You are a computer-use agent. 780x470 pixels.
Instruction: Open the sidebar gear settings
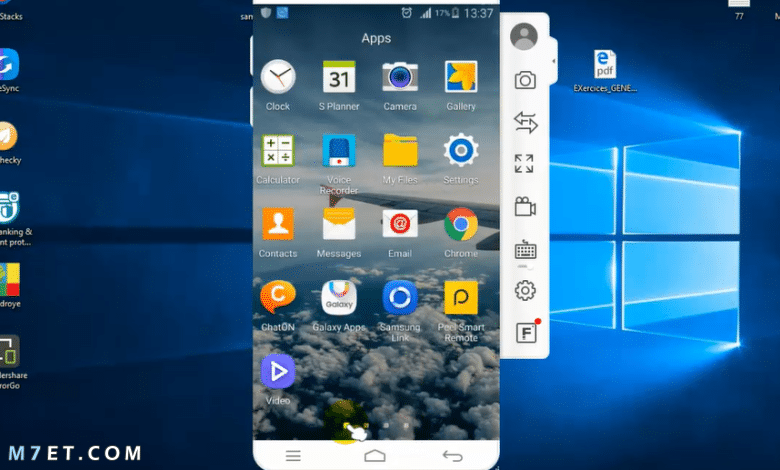click(x=525, y=290)
